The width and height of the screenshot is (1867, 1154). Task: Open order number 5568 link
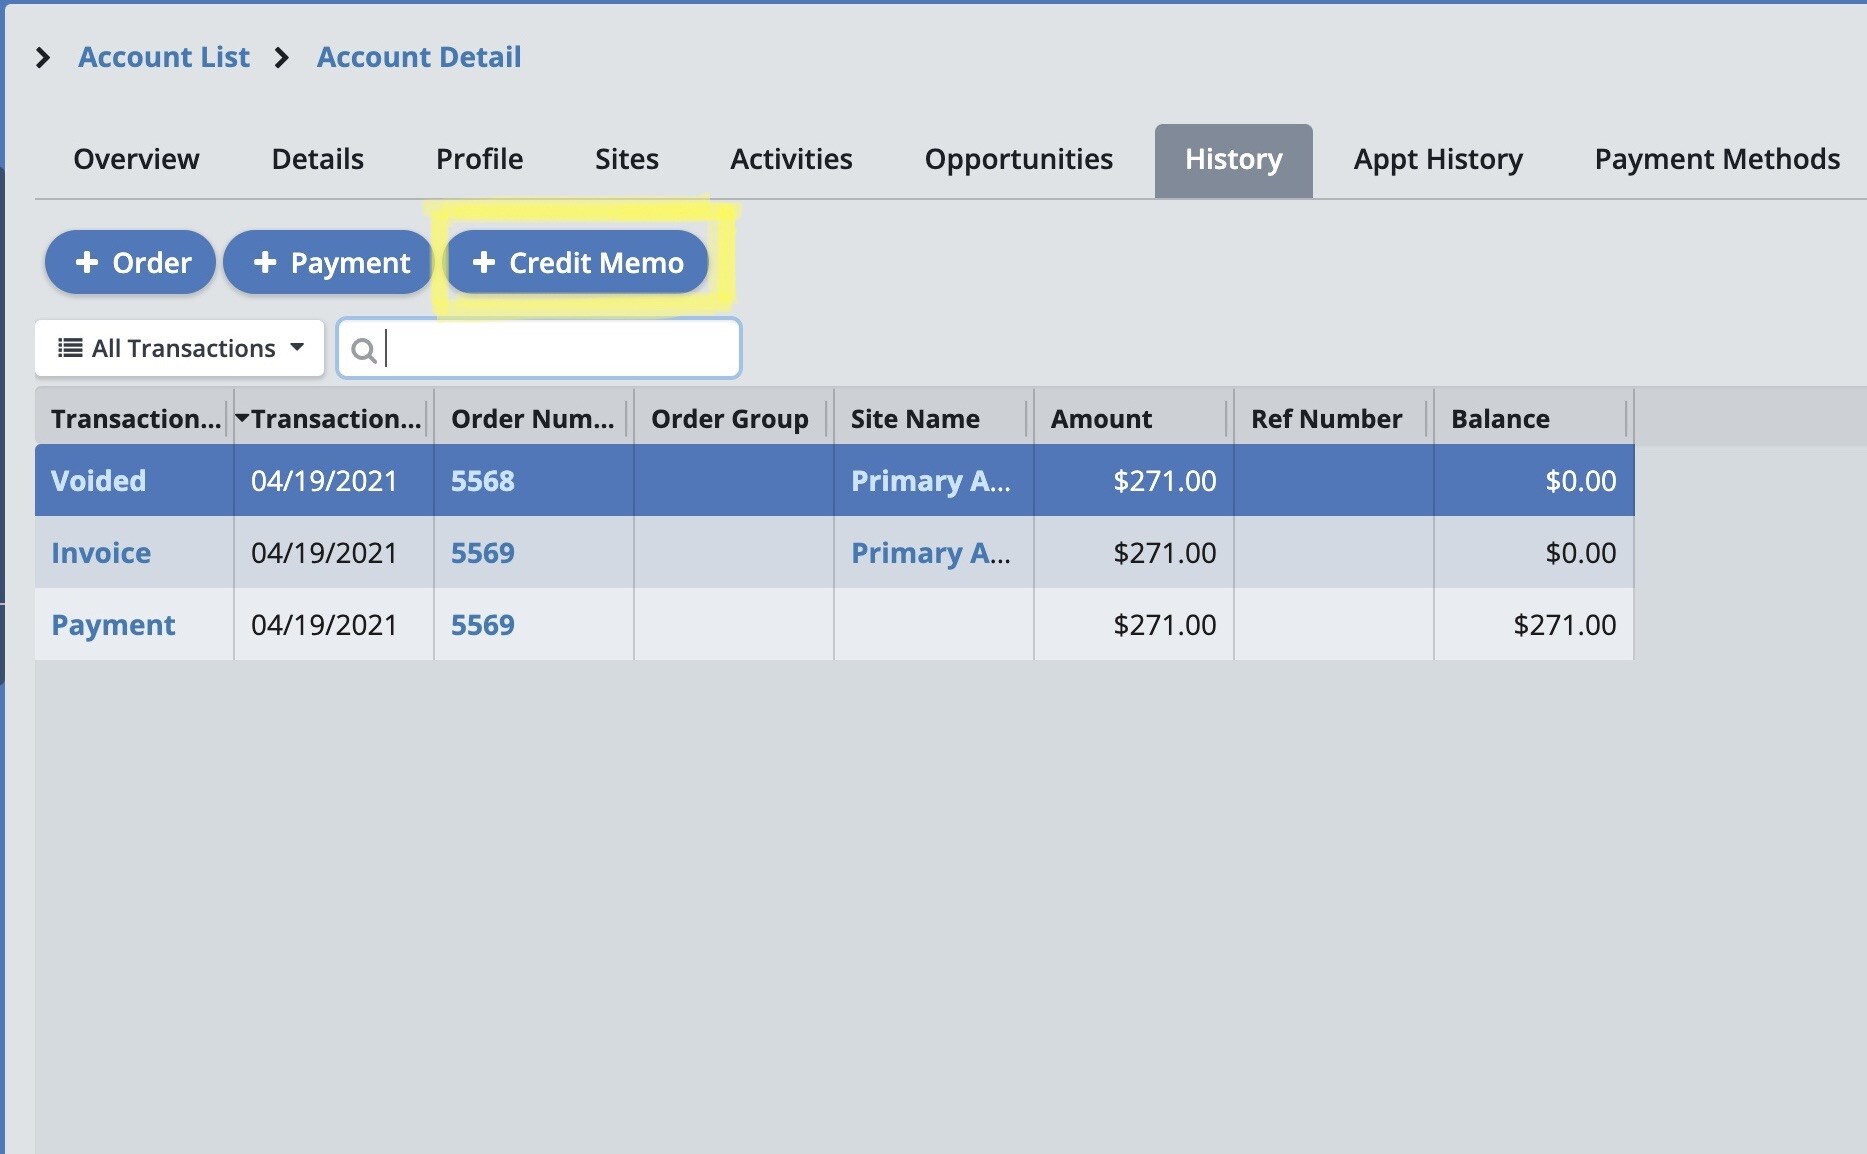[x=482, y=481]
